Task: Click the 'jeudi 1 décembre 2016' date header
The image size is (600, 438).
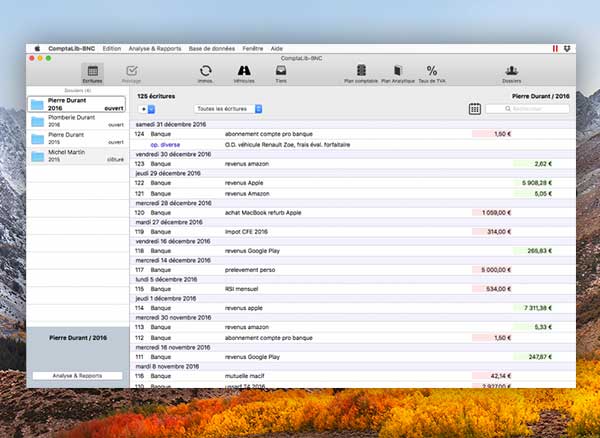Action: (x=166, y=298)
